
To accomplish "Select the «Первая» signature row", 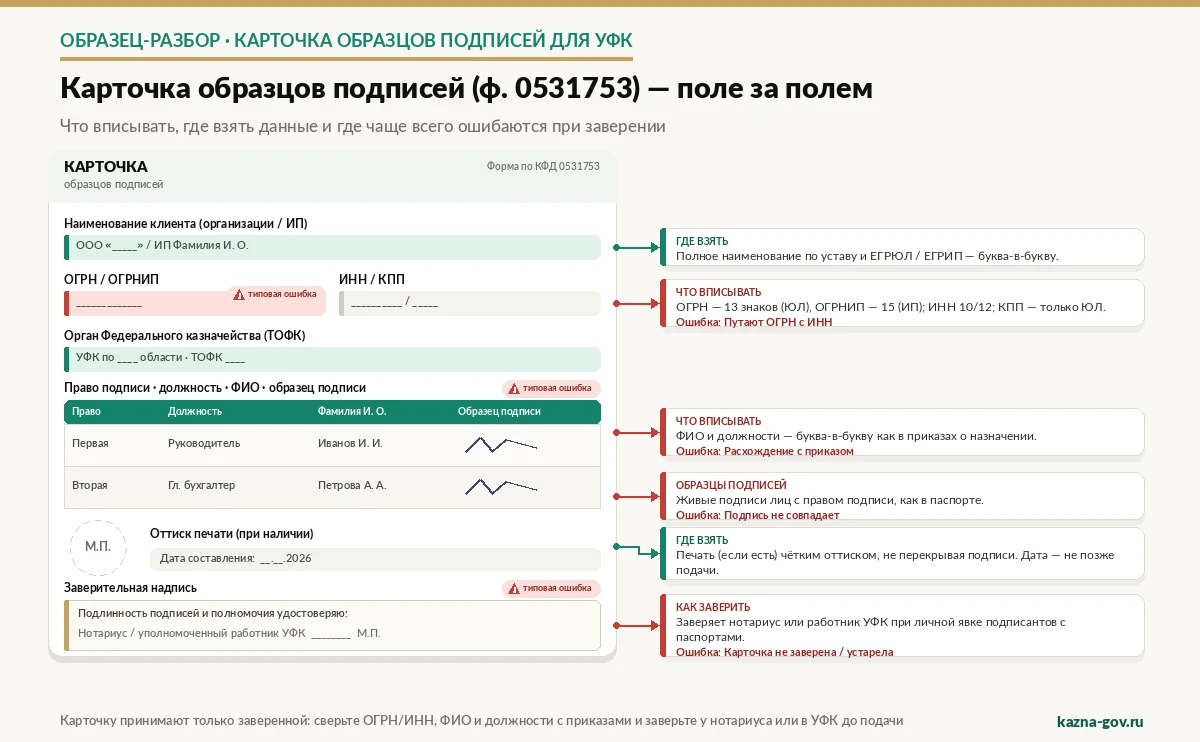I will pyautogui.click(x=332, y=444).
